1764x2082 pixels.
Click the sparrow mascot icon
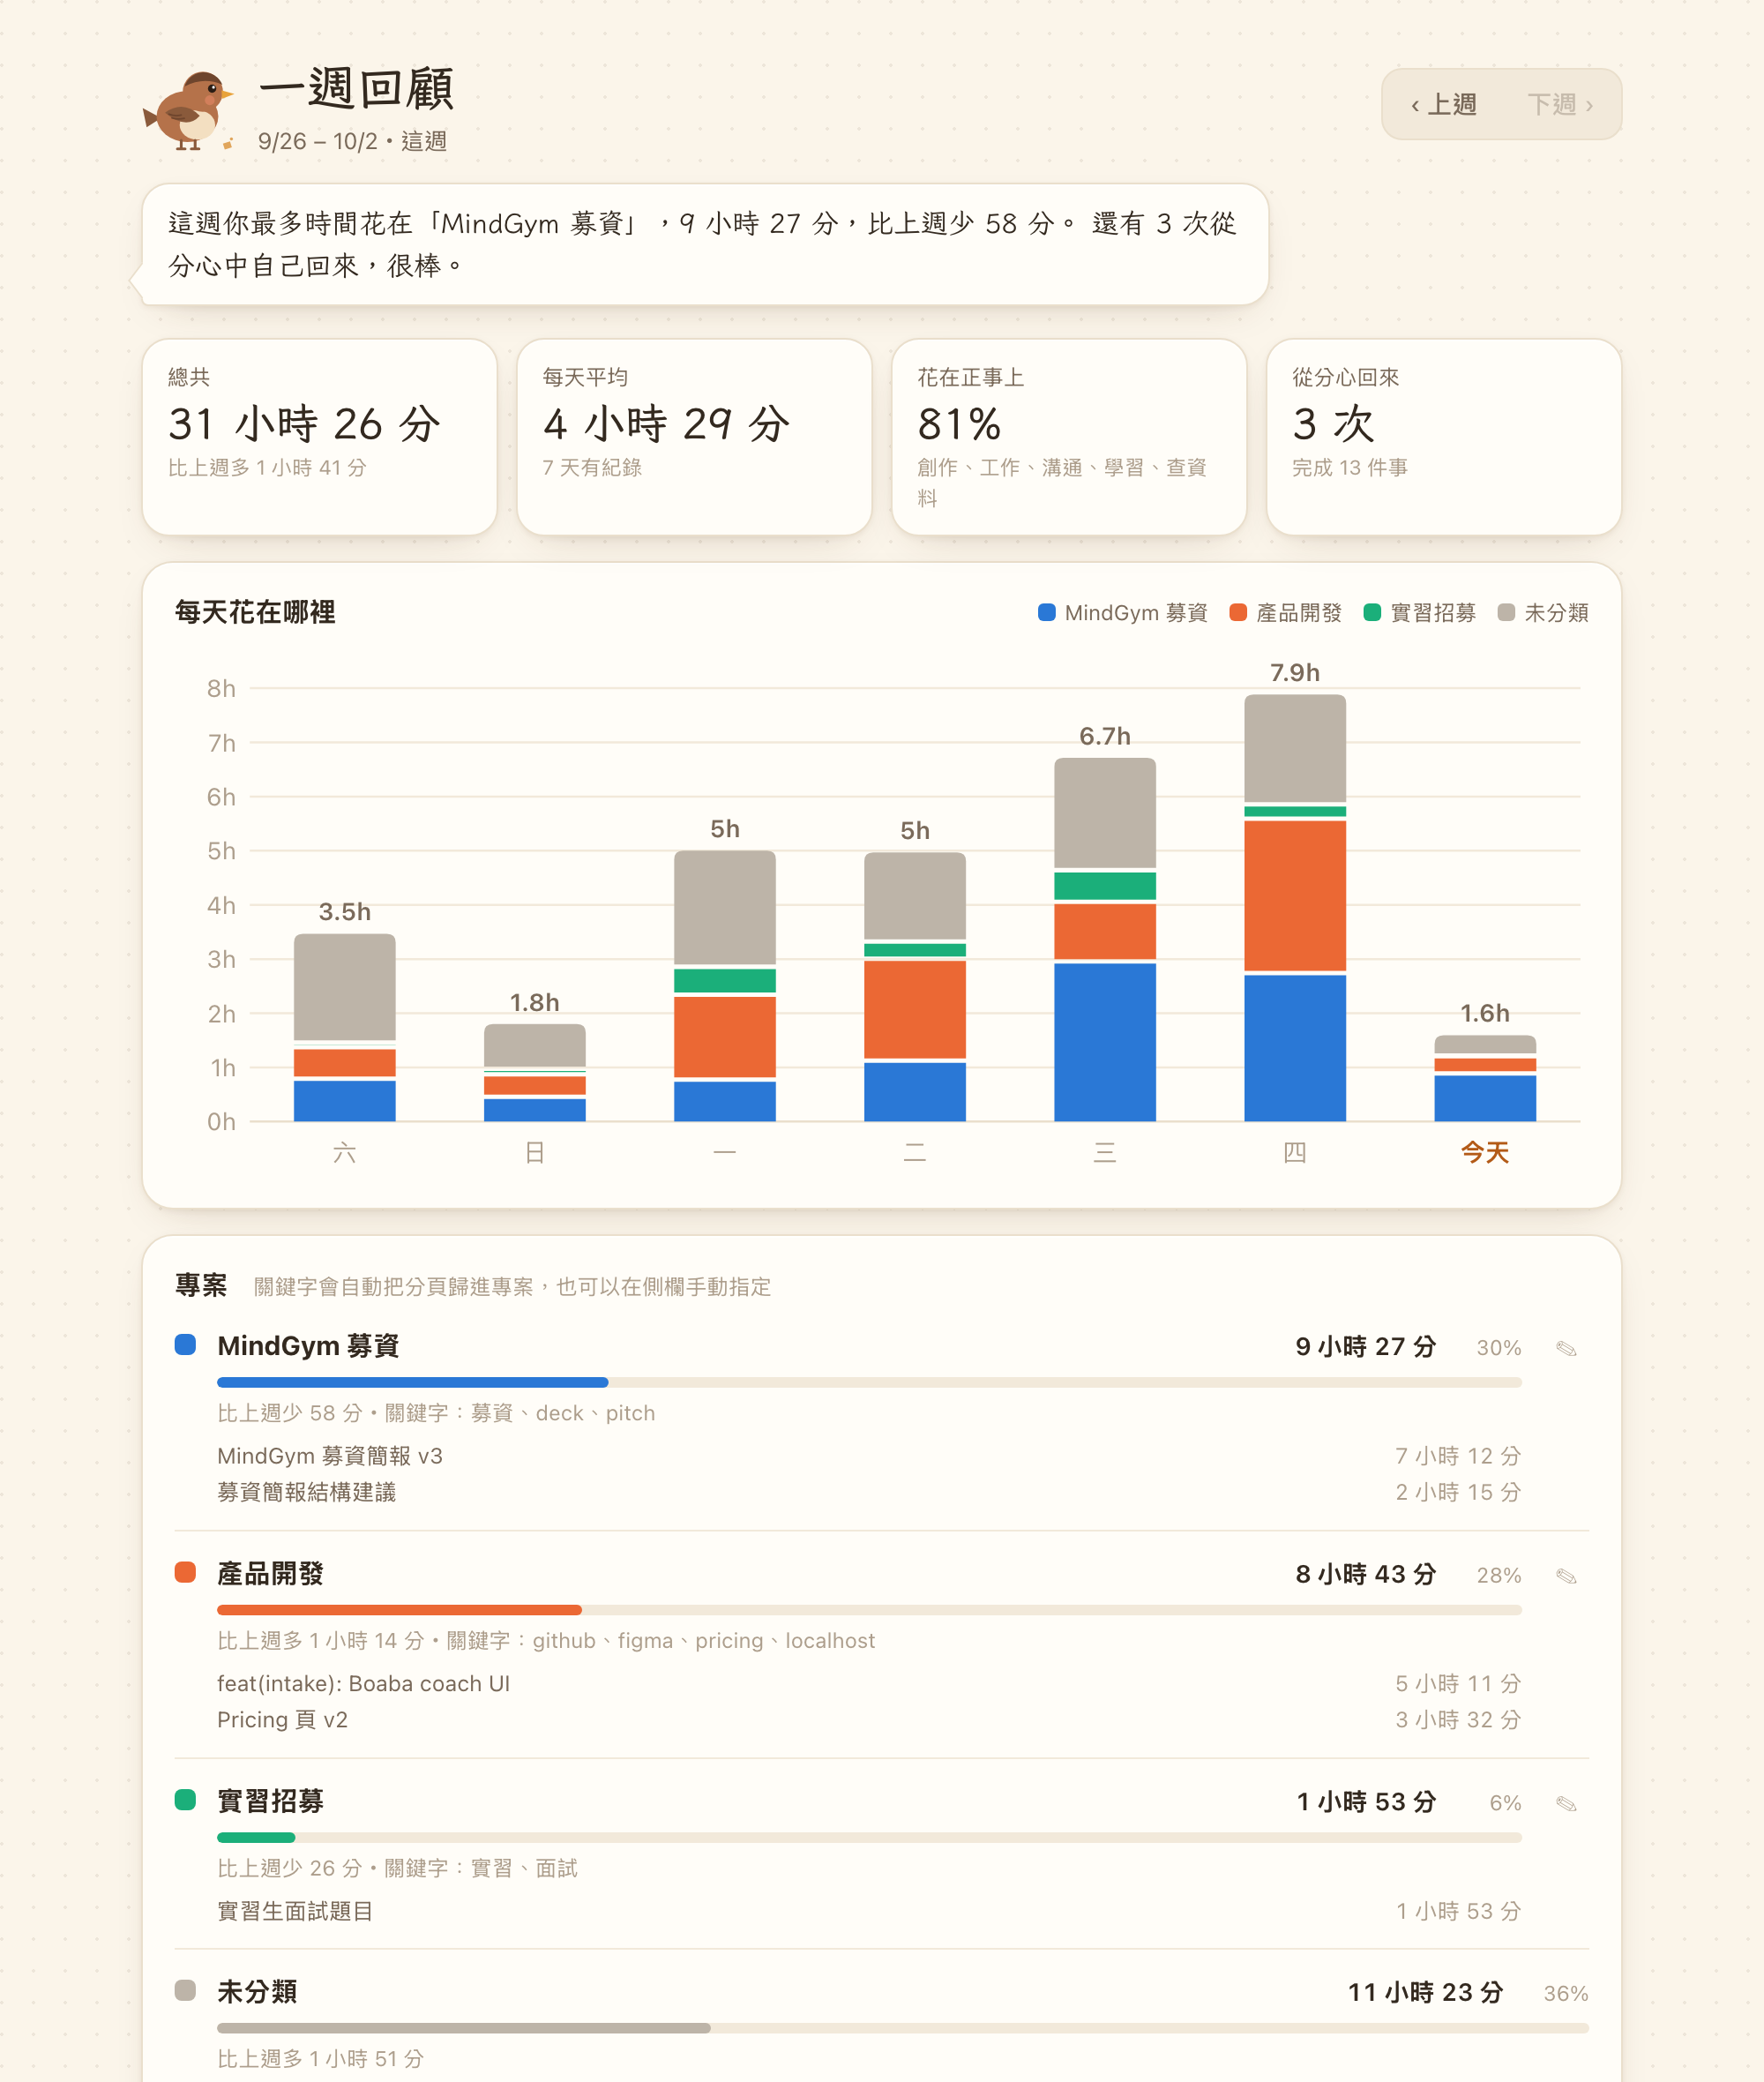pos(189,110)
